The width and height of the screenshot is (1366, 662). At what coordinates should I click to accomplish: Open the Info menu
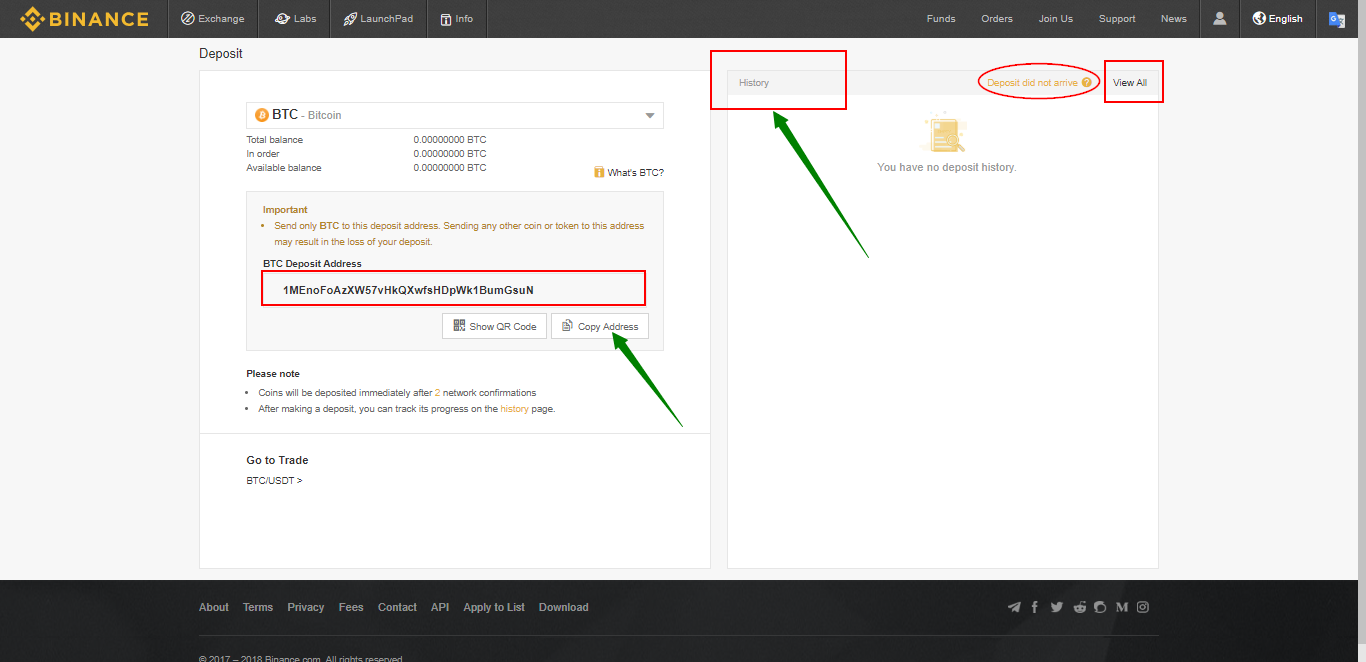coord(457,19)
